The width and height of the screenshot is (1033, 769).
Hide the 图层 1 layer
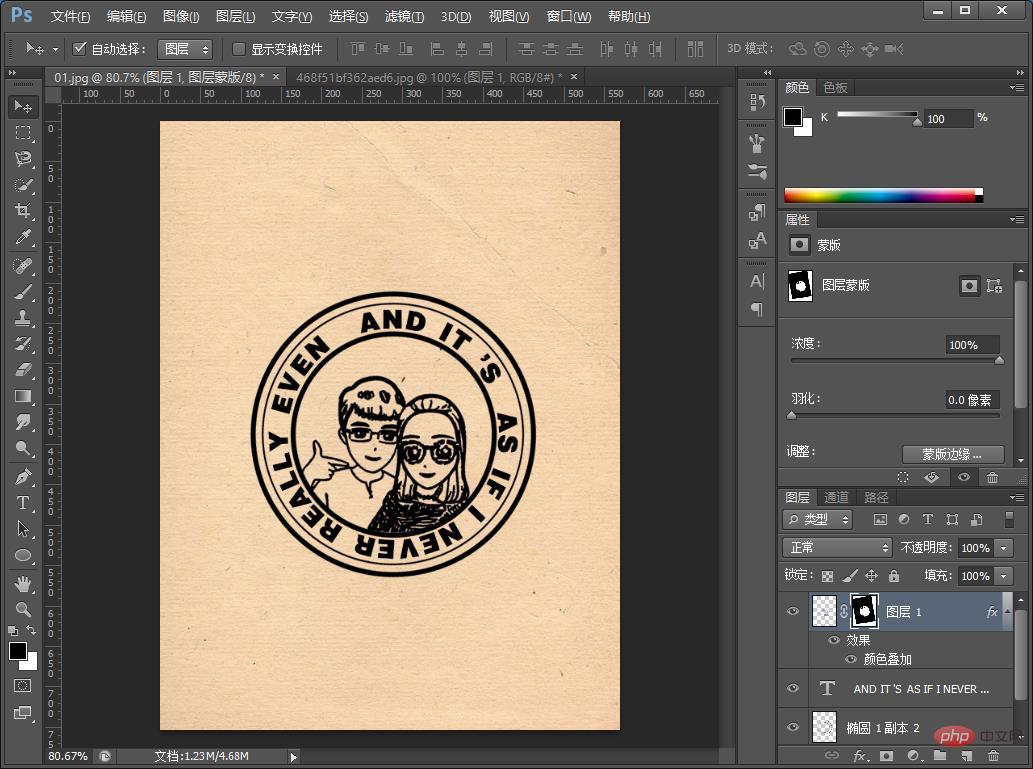tap(793, 612)
